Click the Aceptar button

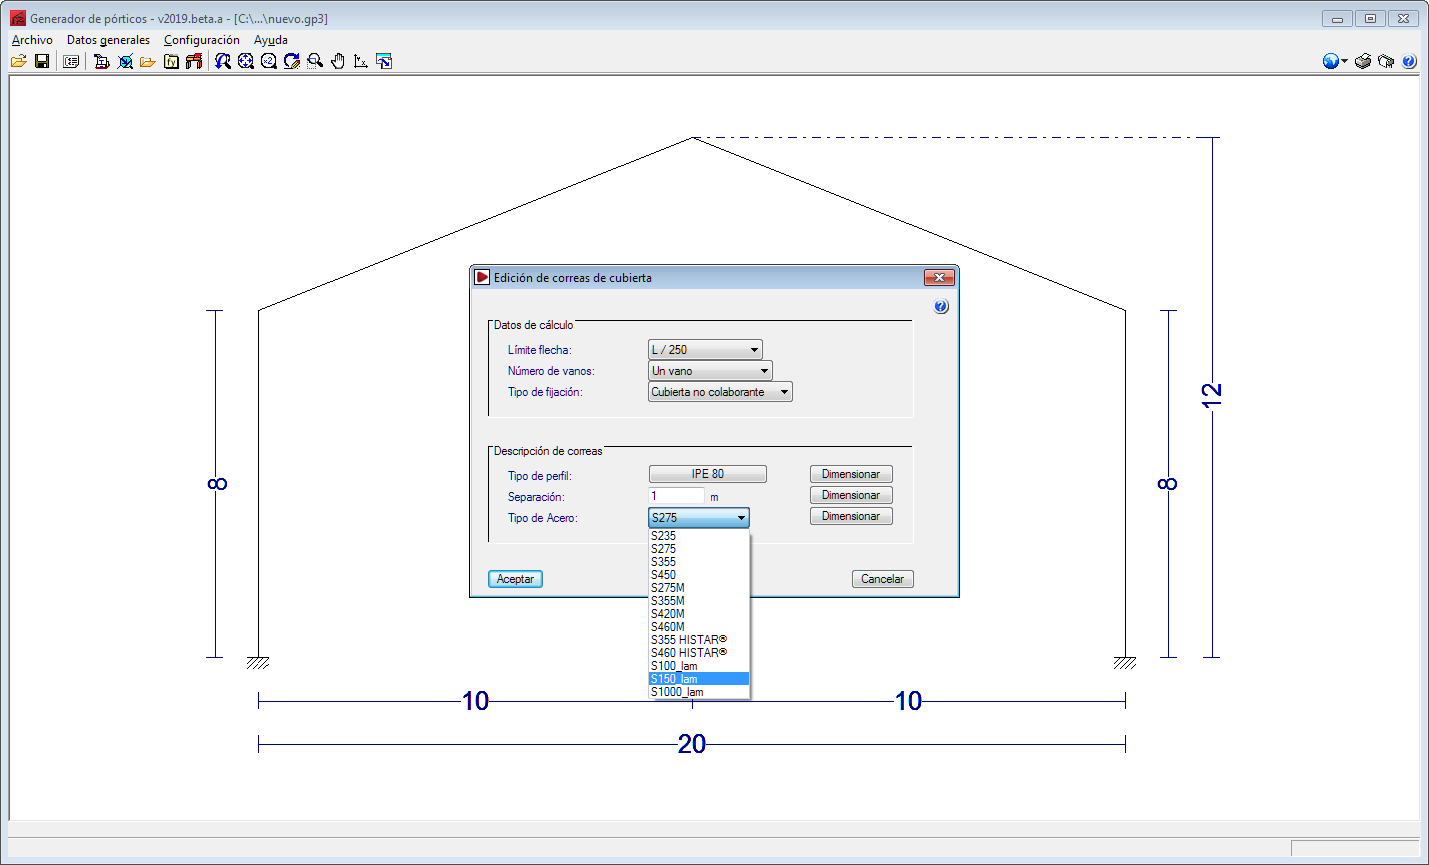coord(516,579)
